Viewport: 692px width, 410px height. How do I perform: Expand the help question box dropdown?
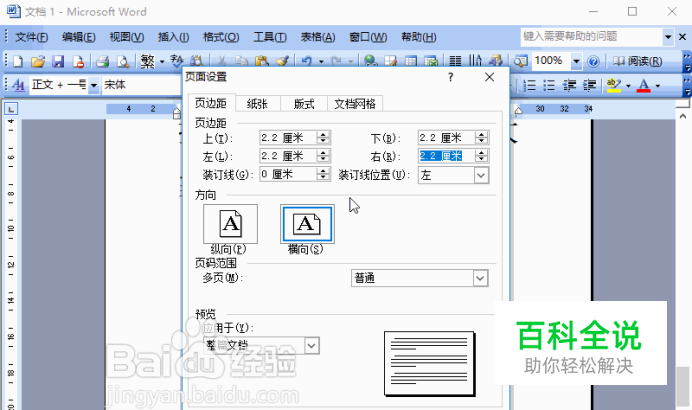pyautogui.click(x=668, y=37)
